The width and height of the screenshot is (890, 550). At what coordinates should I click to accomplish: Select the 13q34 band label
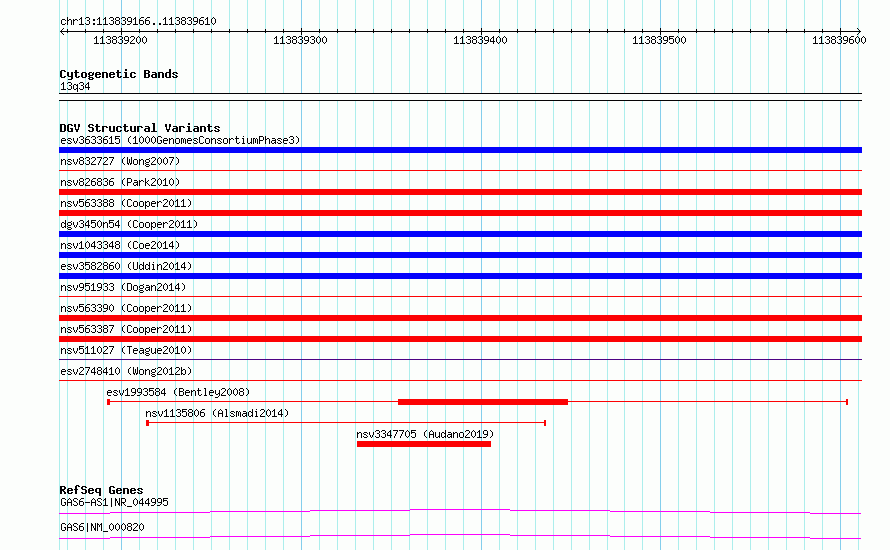tap(75, 86)
